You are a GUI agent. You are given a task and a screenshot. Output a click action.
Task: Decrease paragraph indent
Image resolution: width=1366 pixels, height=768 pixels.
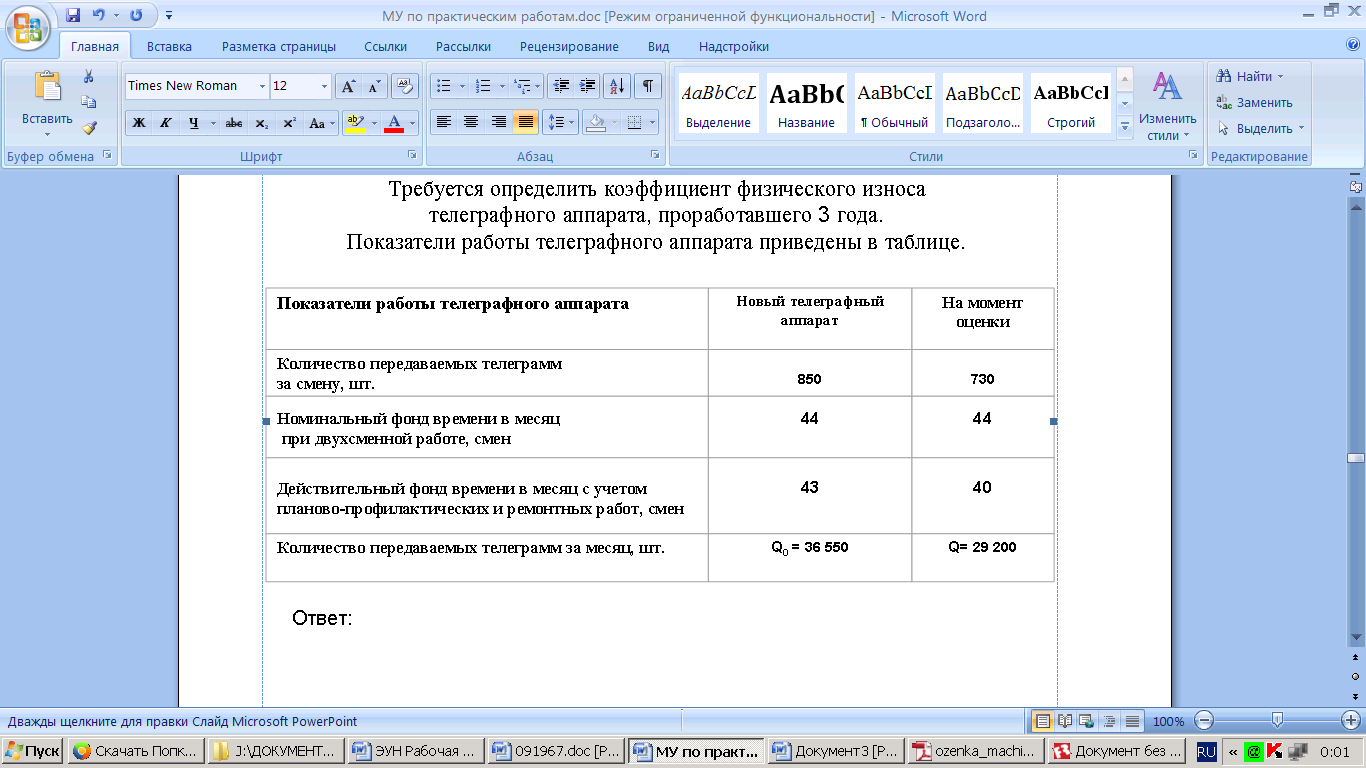(x=561, y=86)
